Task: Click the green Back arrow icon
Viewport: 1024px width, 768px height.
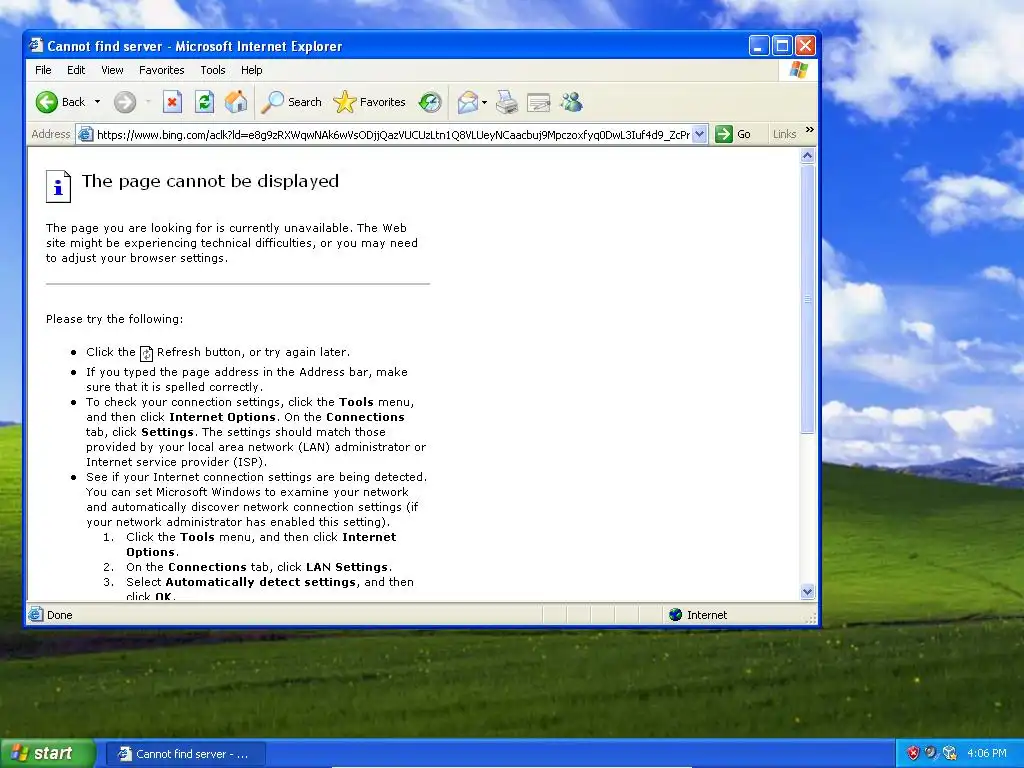Action: [46, 102]
